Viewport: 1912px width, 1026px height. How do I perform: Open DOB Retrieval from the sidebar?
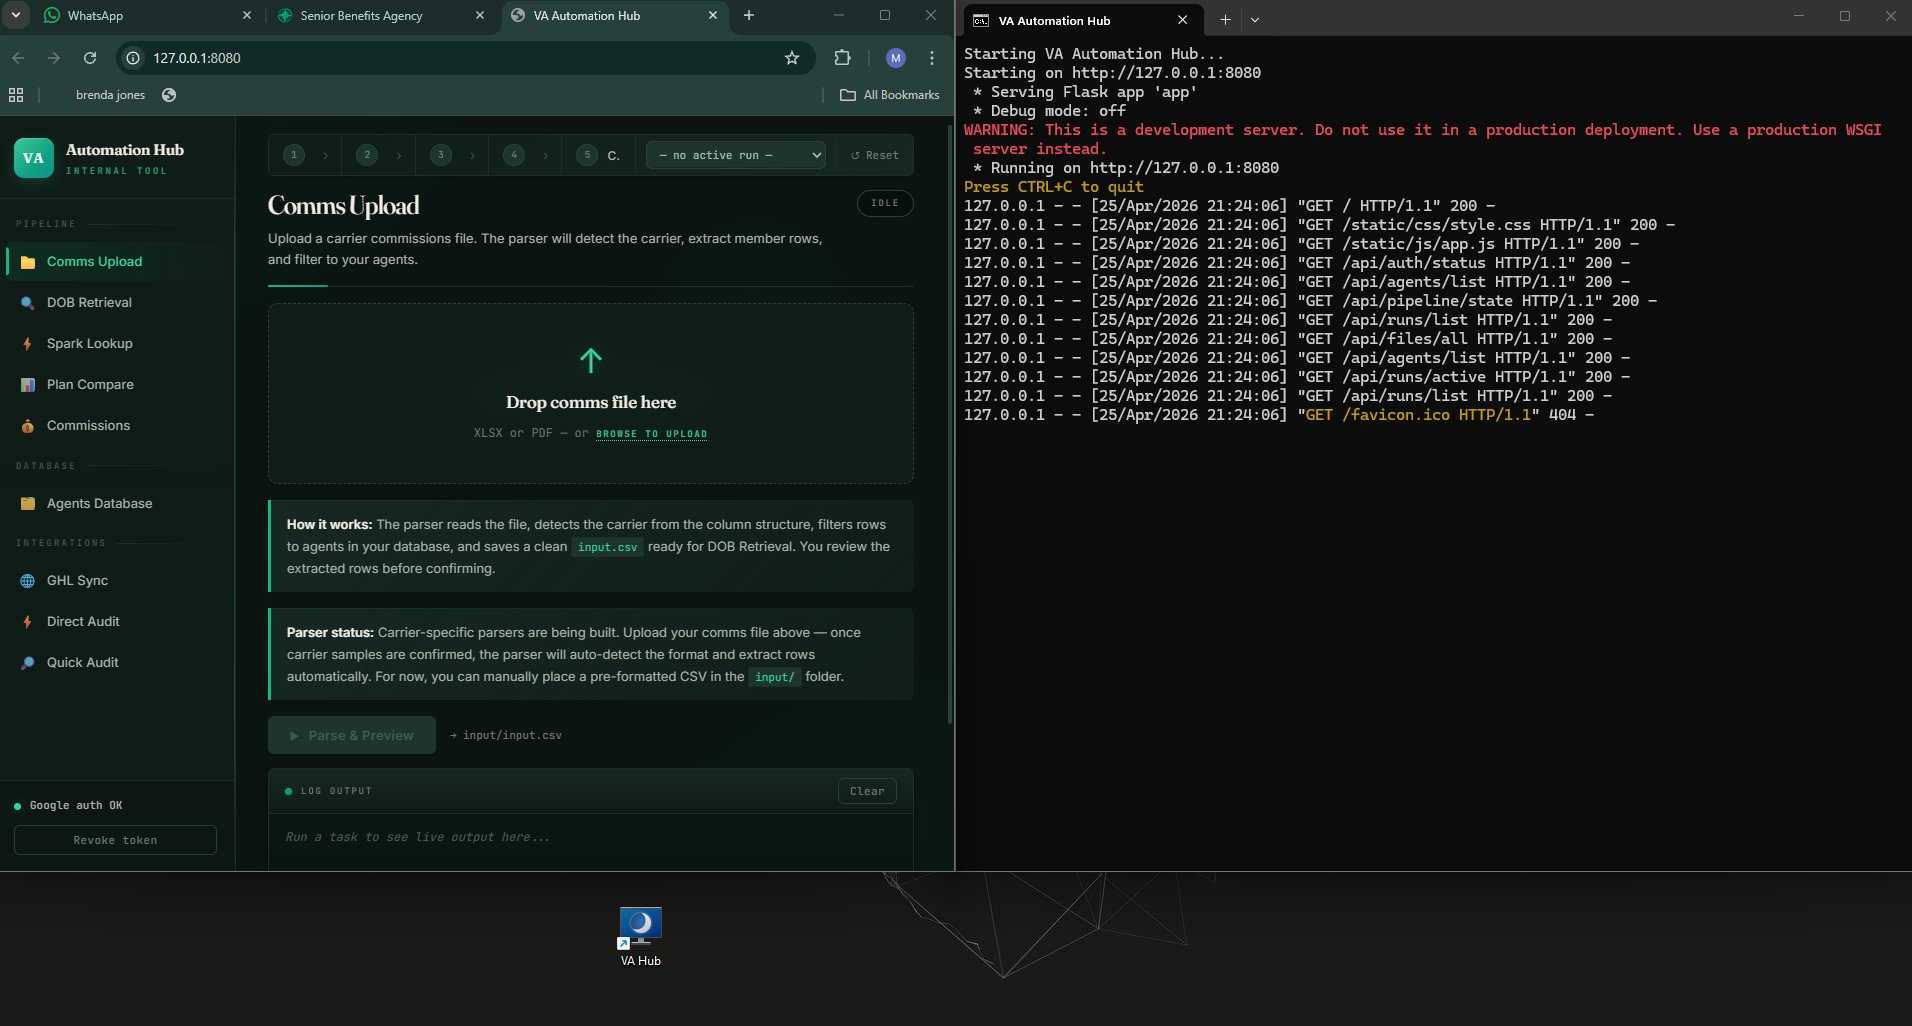coord(89,302)
